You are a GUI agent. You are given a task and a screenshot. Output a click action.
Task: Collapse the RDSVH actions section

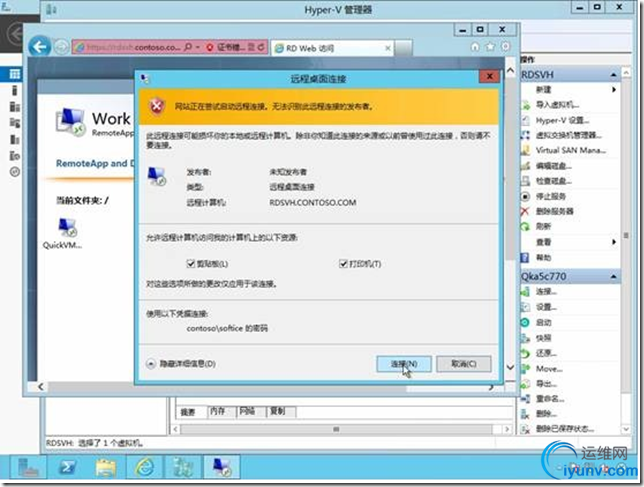click(x=613, y=75)
